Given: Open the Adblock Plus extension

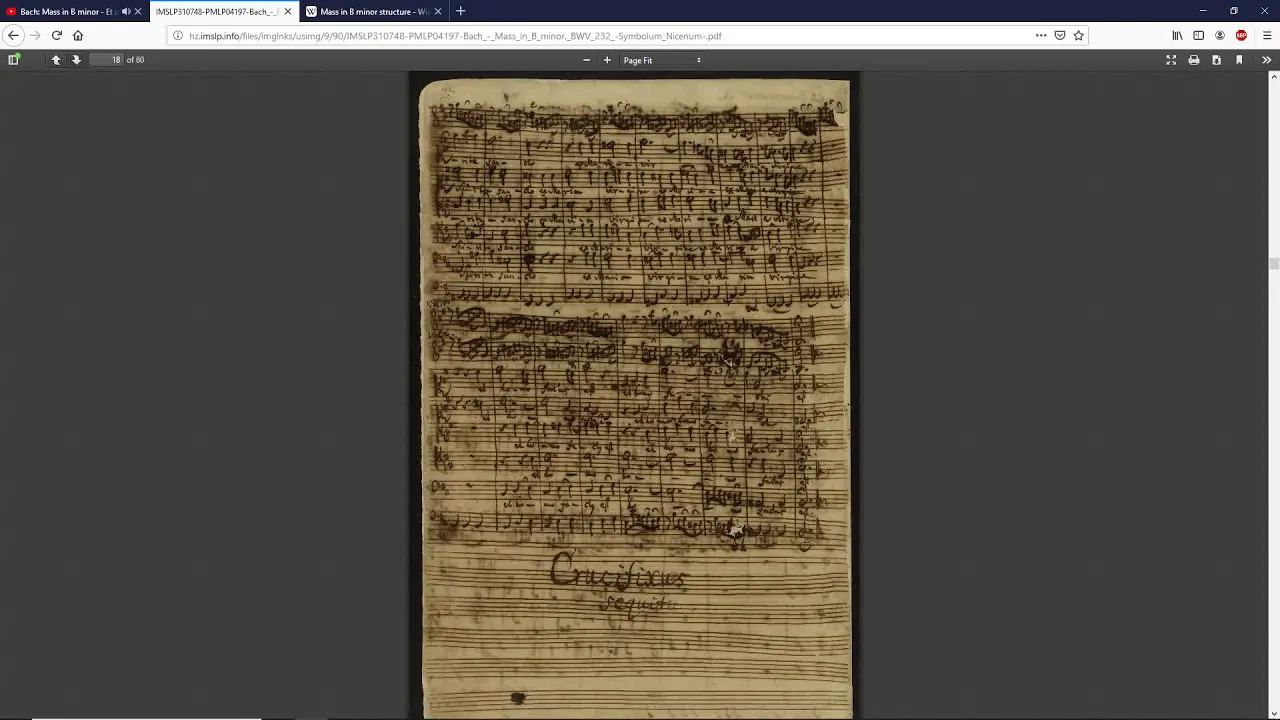Looking at the screenshot, I should pos(1241,35).
